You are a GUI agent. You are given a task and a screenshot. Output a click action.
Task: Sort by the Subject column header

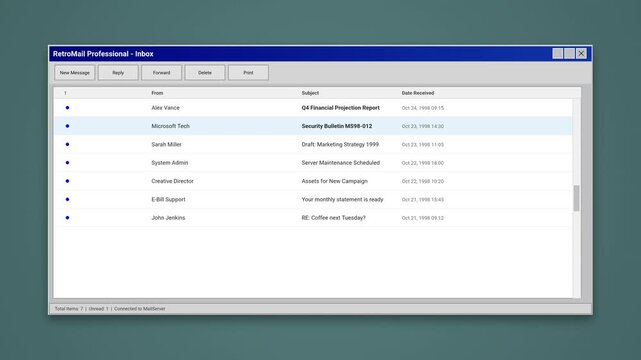pyautogui.click(x=310, y=93)
